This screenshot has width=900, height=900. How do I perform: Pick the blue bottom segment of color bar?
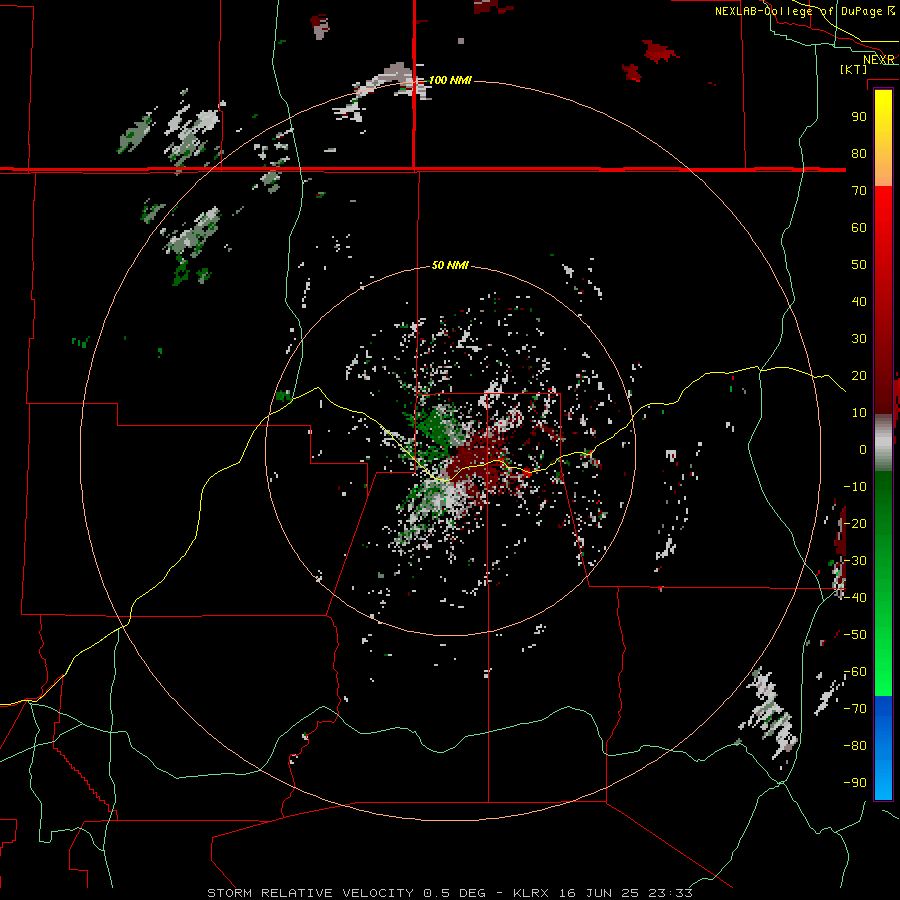(883, 748)
